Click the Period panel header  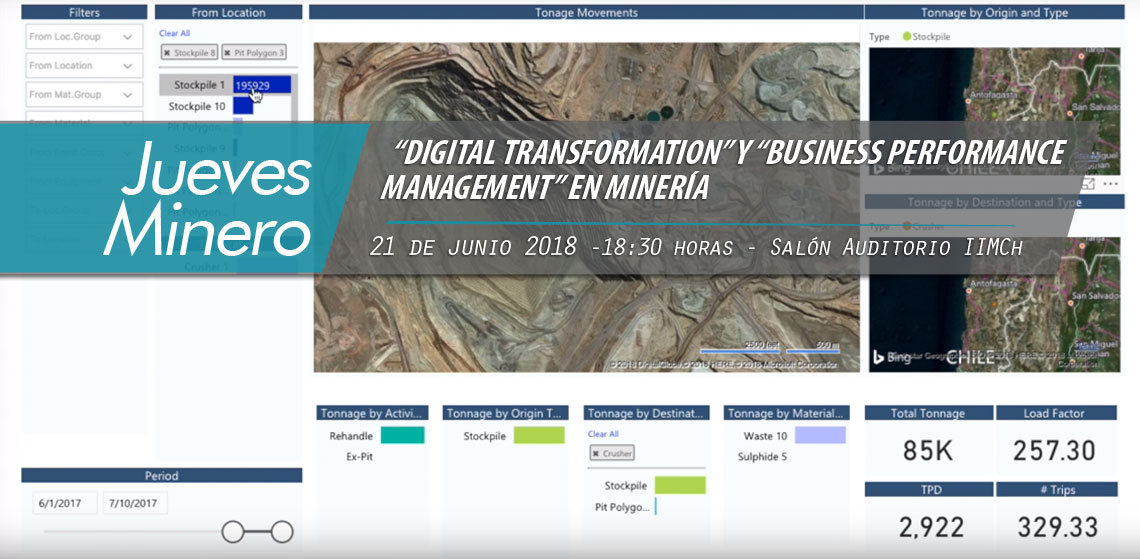(x=161, y=475)
